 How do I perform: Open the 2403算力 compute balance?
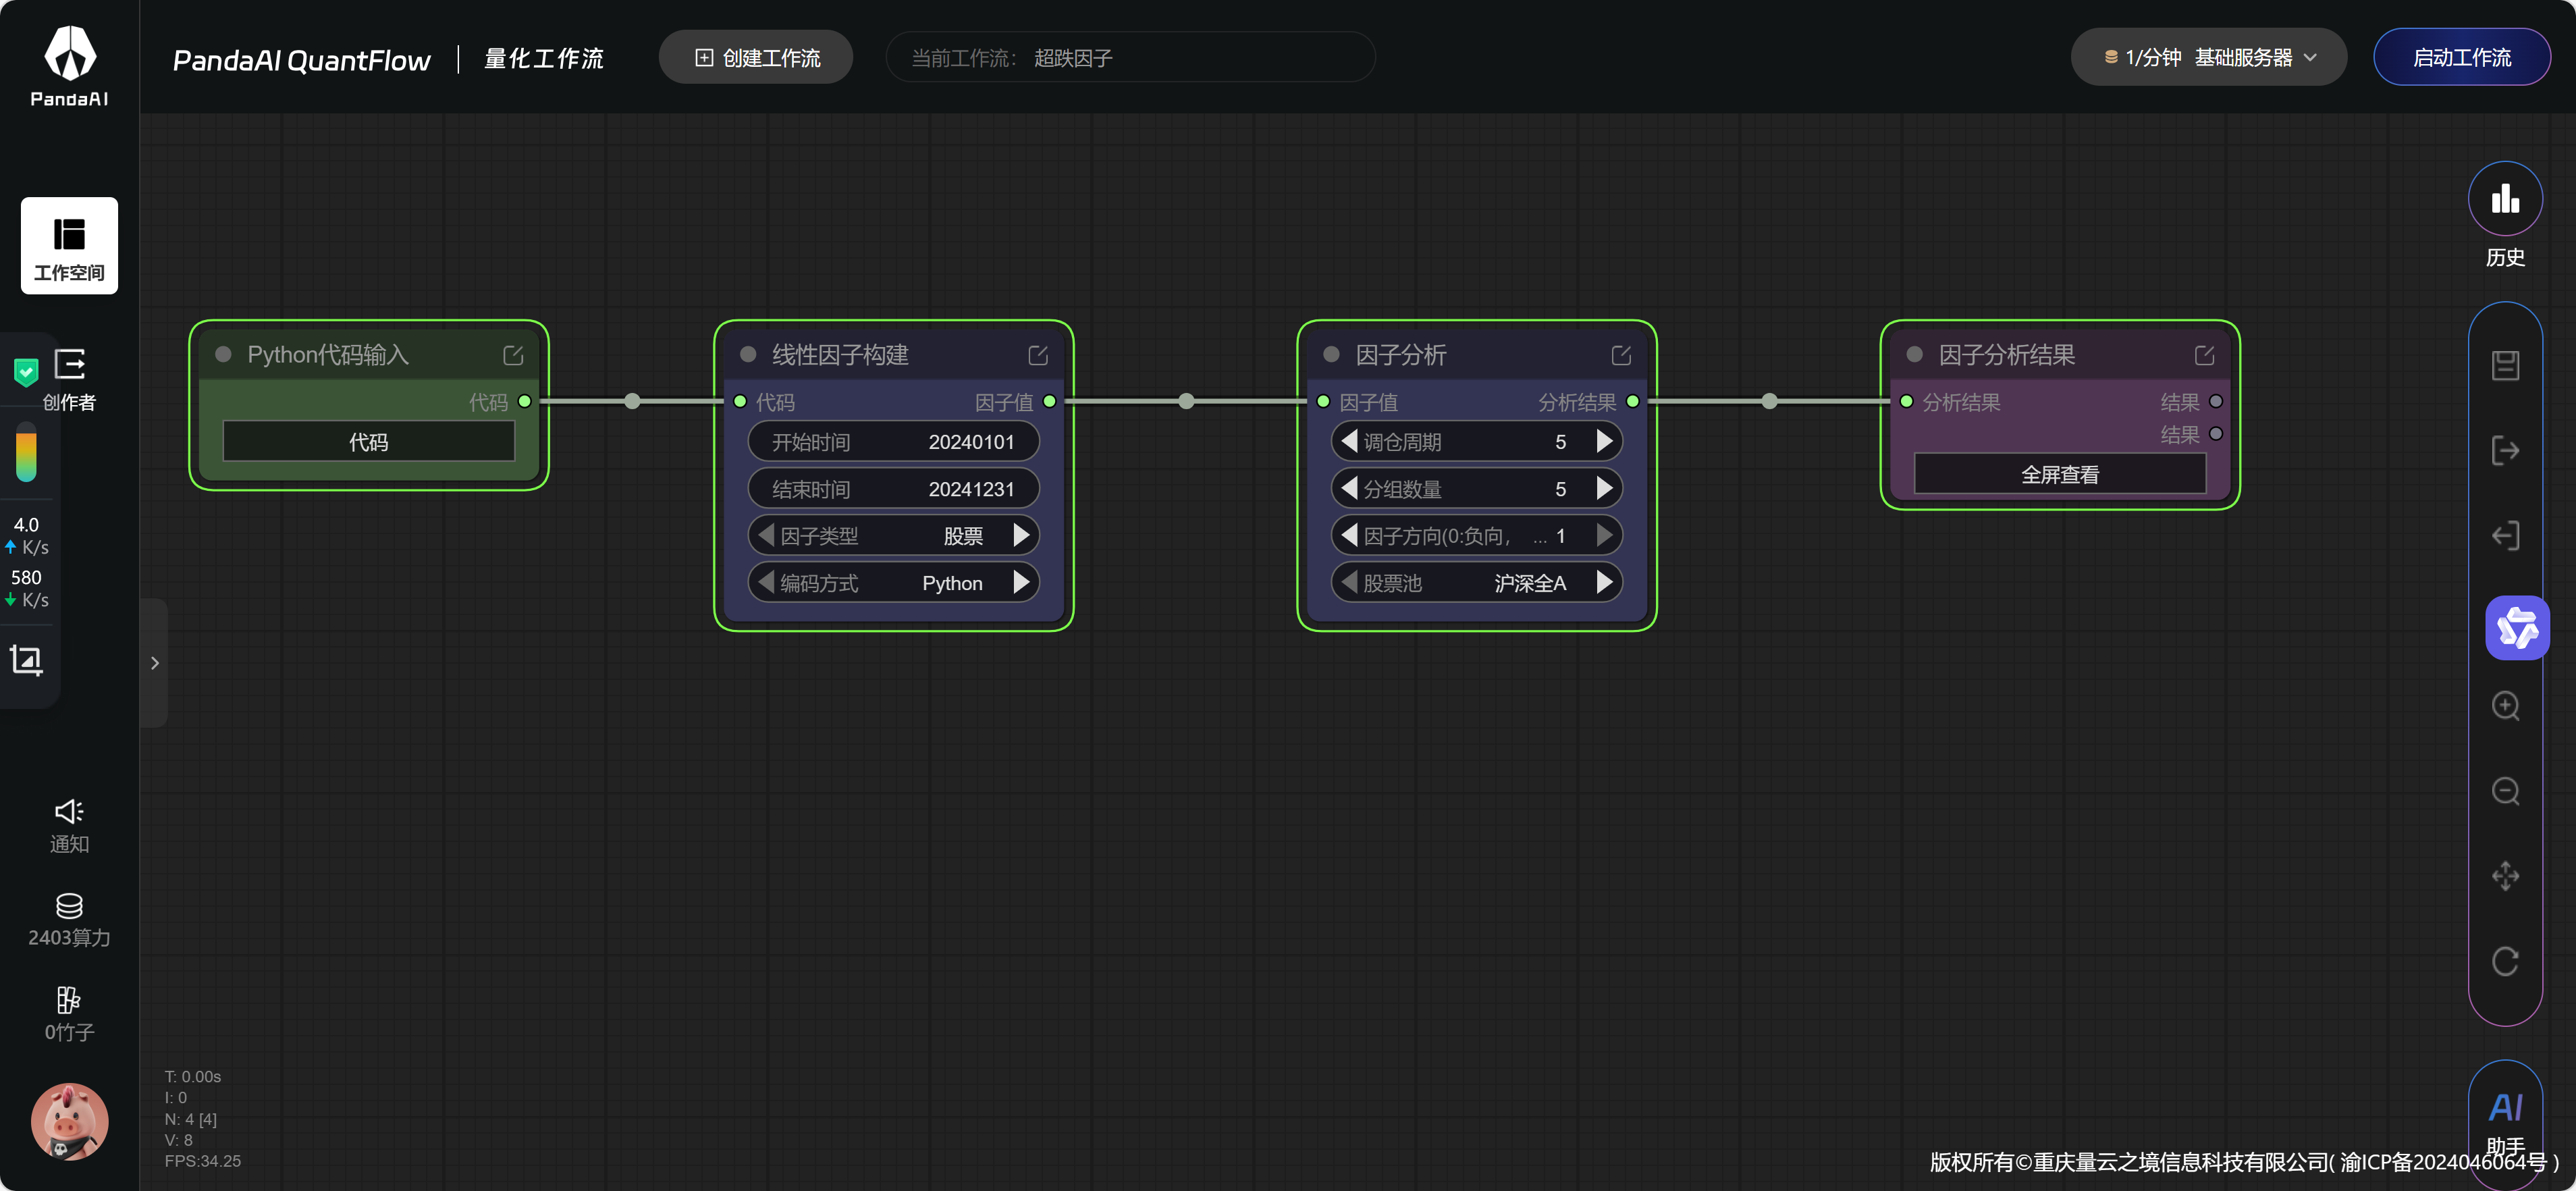coord(69,920)
